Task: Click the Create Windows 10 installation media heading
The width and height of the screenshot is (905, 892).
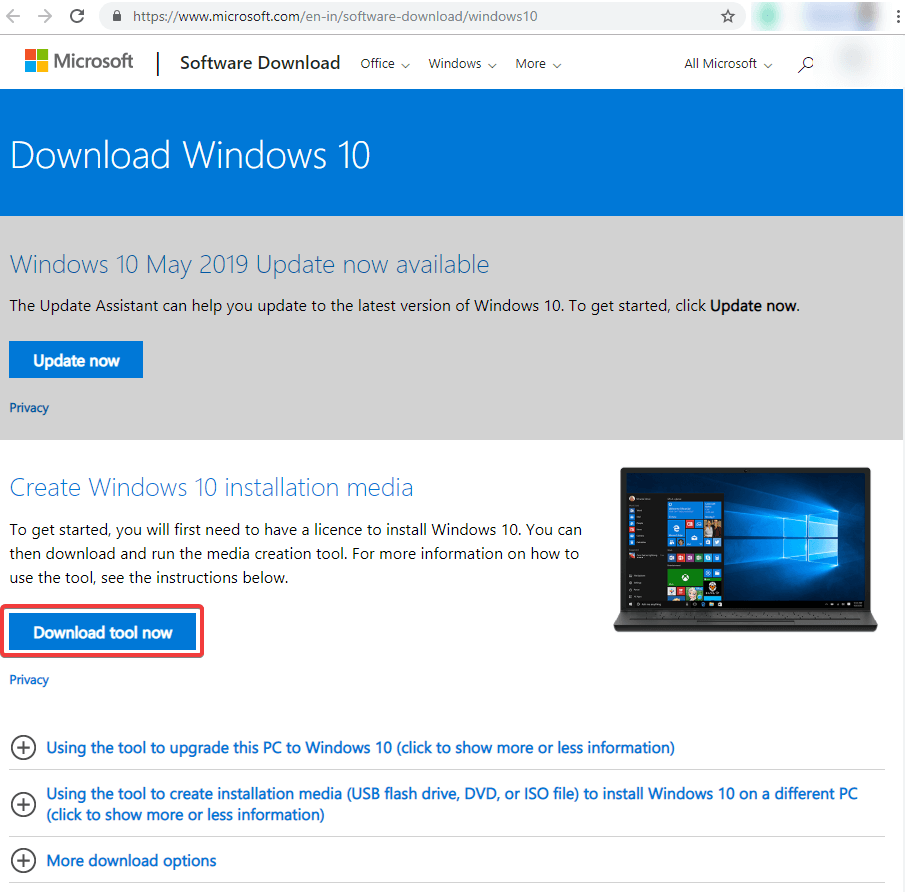Action: (211, 487)
